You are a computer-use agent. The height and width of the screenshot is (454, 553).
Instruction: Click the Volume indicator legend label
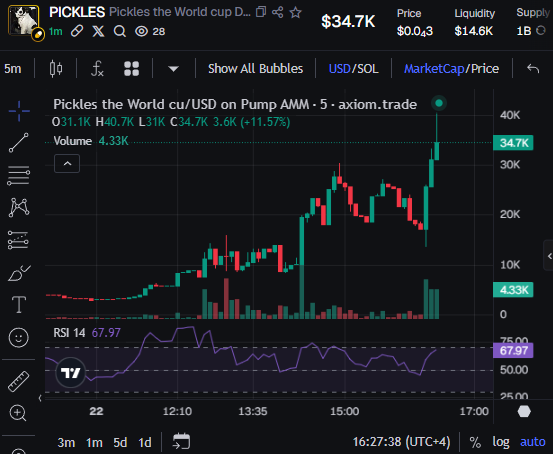pyautogui.click(x=72, y=141)
